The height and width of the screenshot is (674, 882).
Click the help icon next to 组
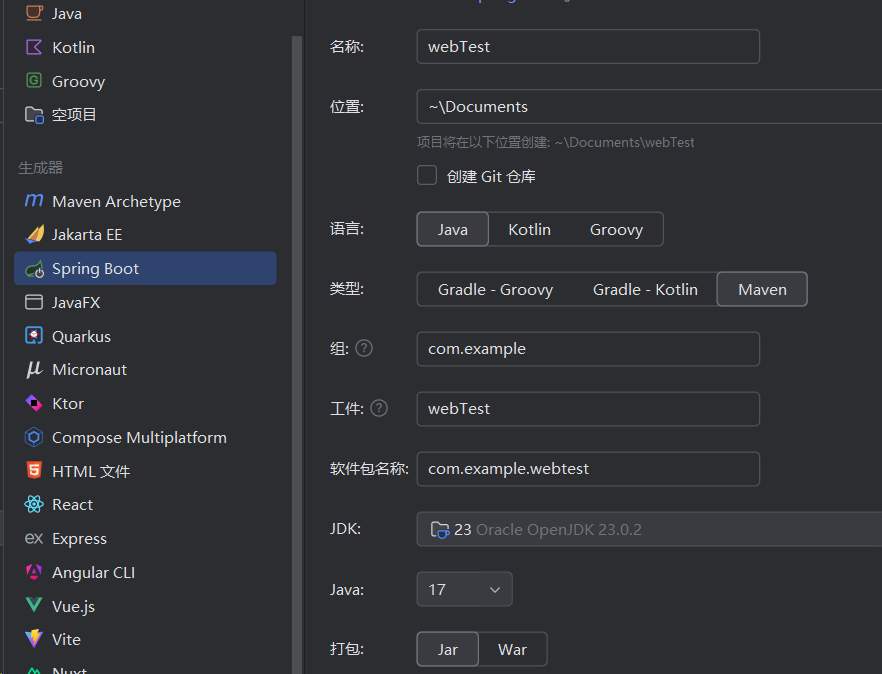364,348
